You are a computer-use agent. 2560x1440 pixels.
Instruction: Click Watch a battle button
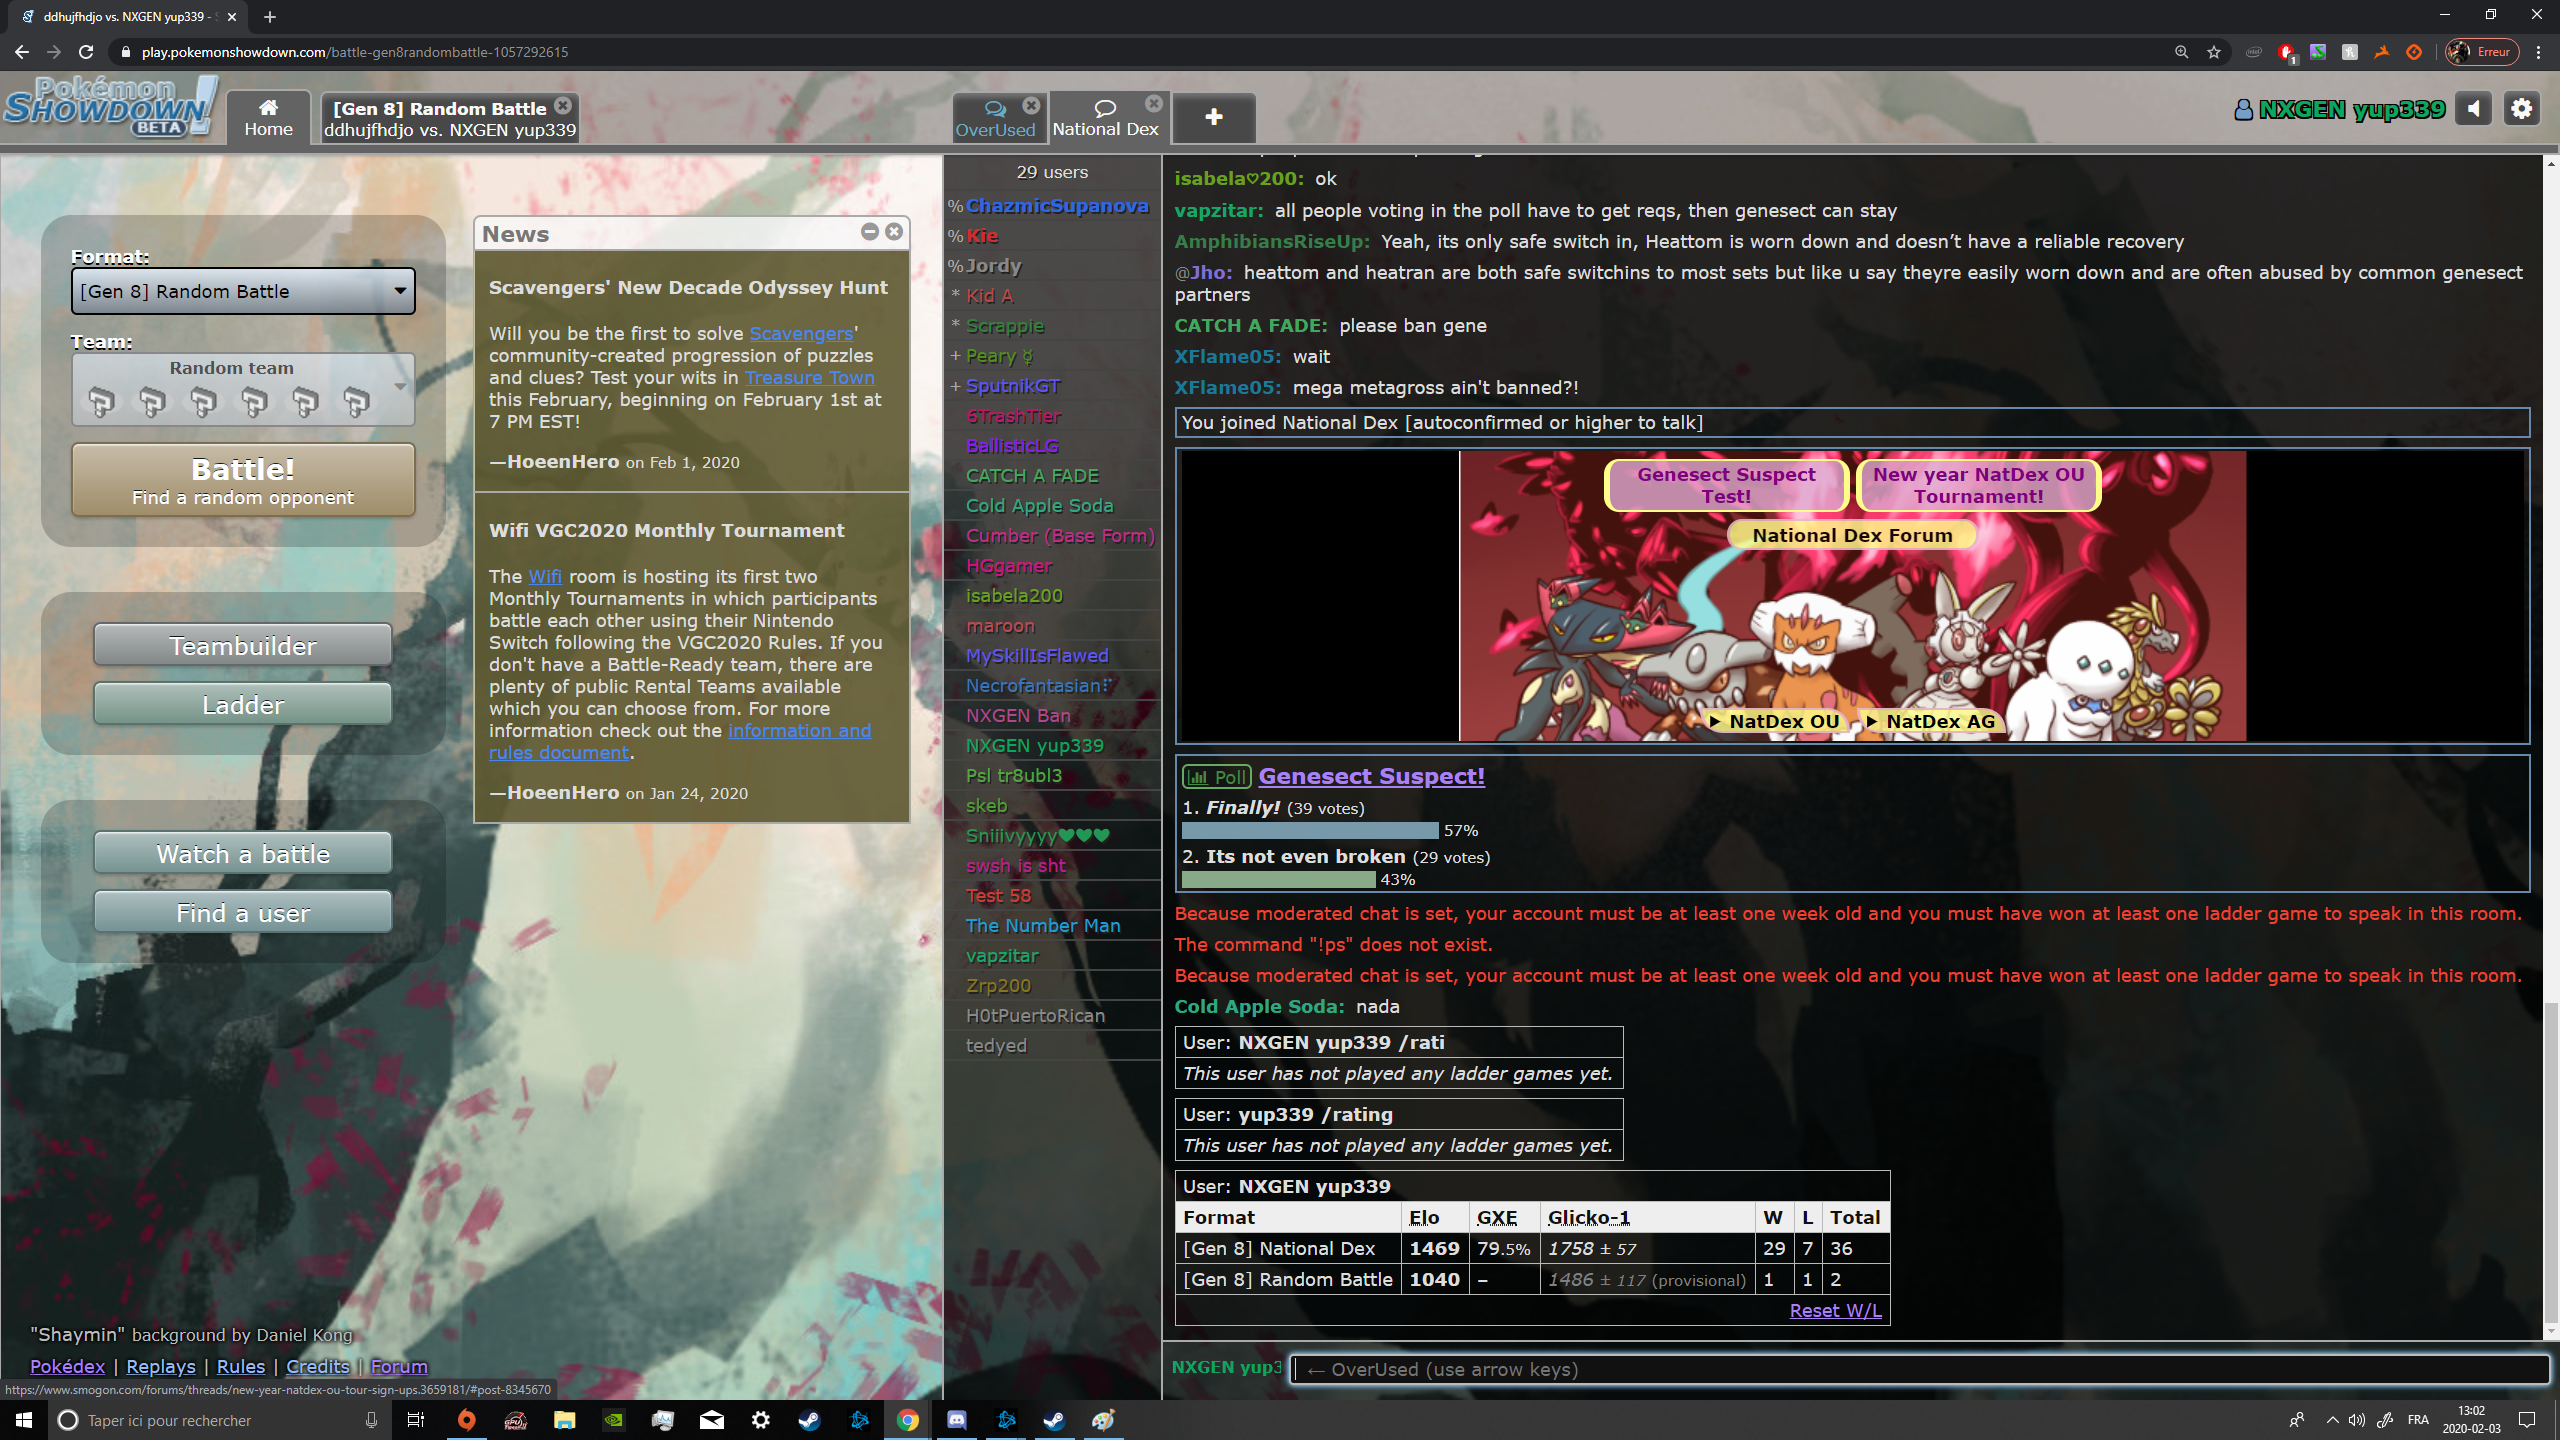pyautogui.click(x=243, y=854)
